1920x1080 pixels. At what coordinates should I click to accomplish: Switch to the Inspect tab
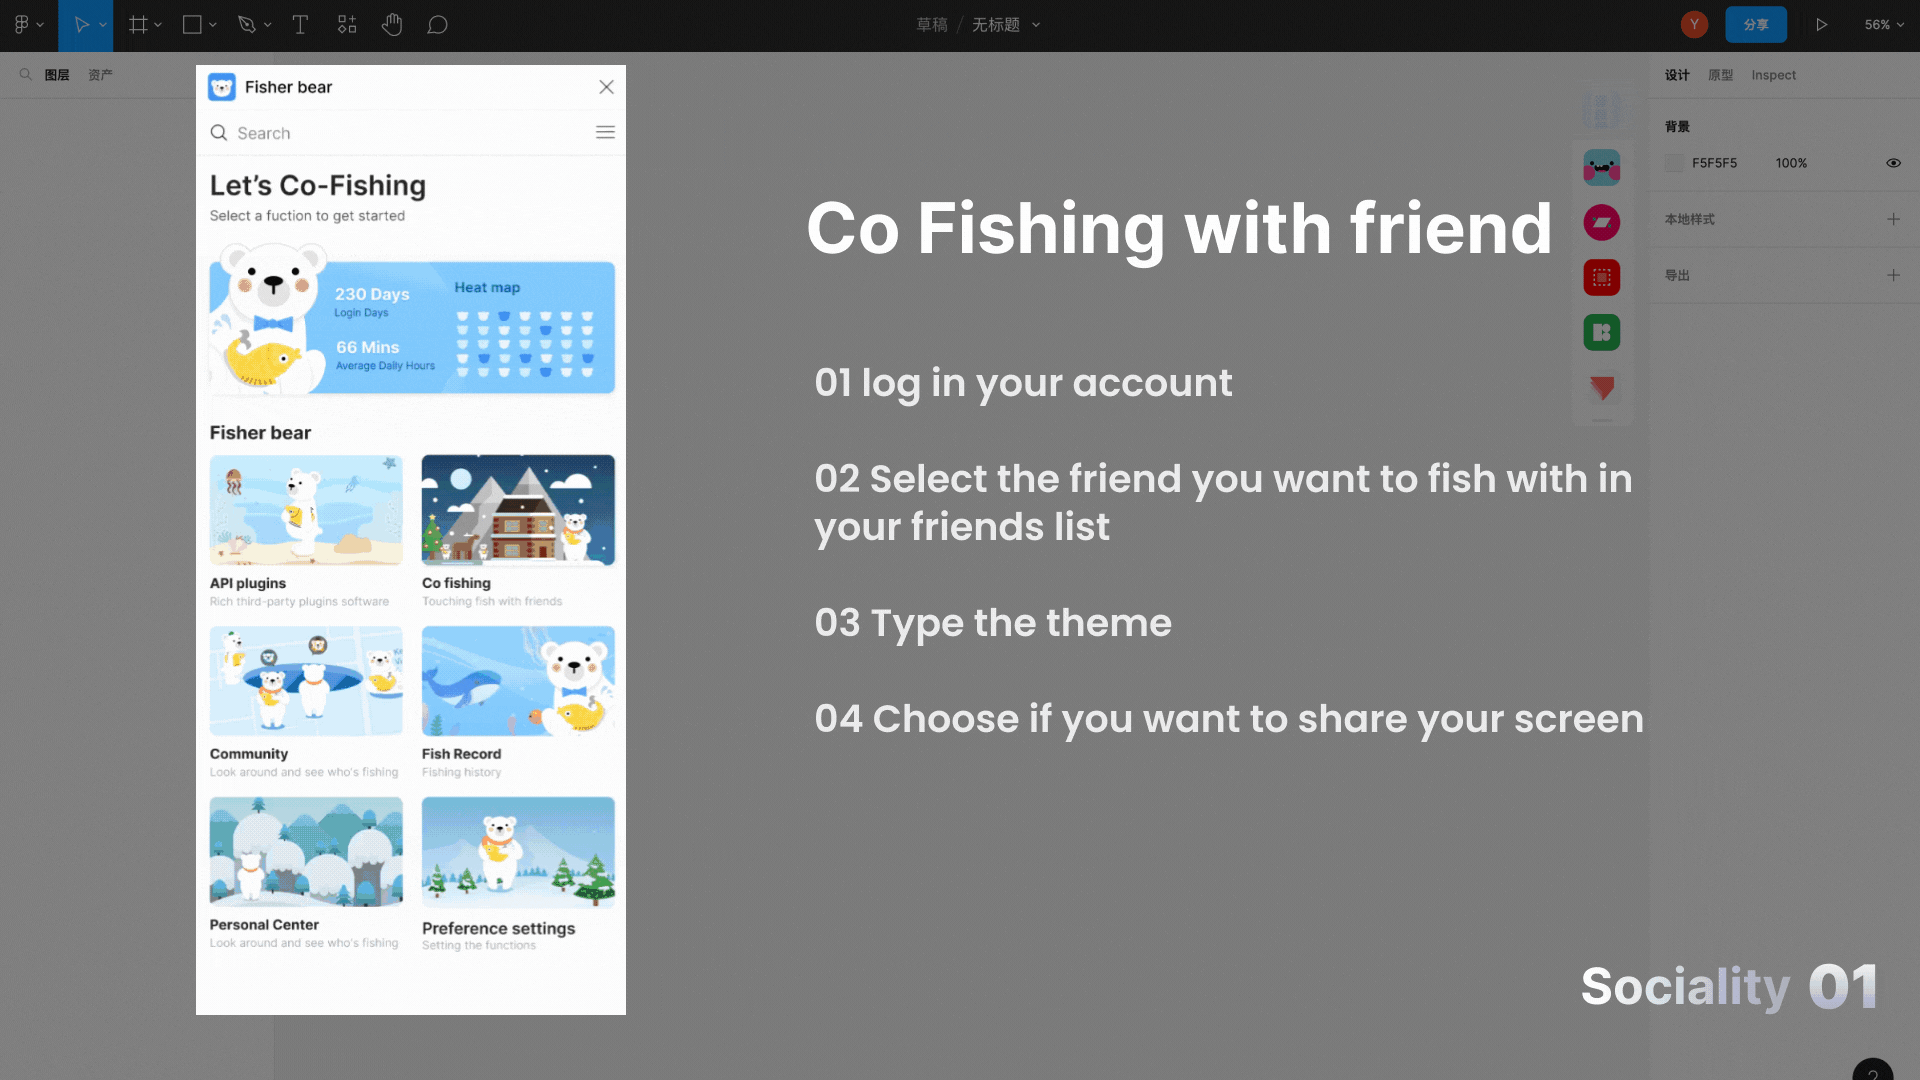[1773, 75]
